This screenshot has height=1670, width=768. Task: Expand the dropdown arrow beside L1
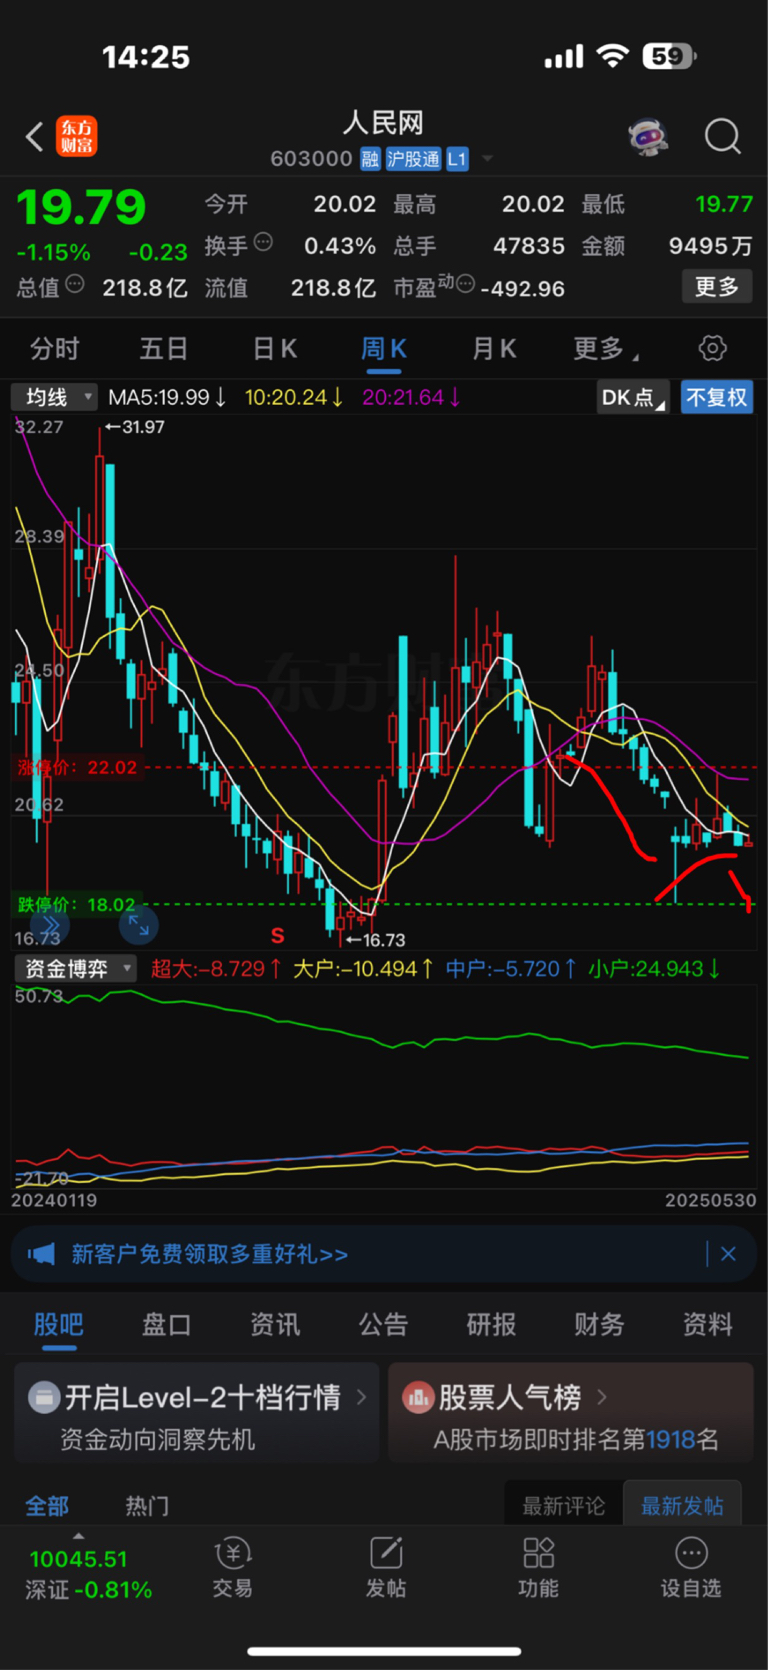click(x=488, y=158)
